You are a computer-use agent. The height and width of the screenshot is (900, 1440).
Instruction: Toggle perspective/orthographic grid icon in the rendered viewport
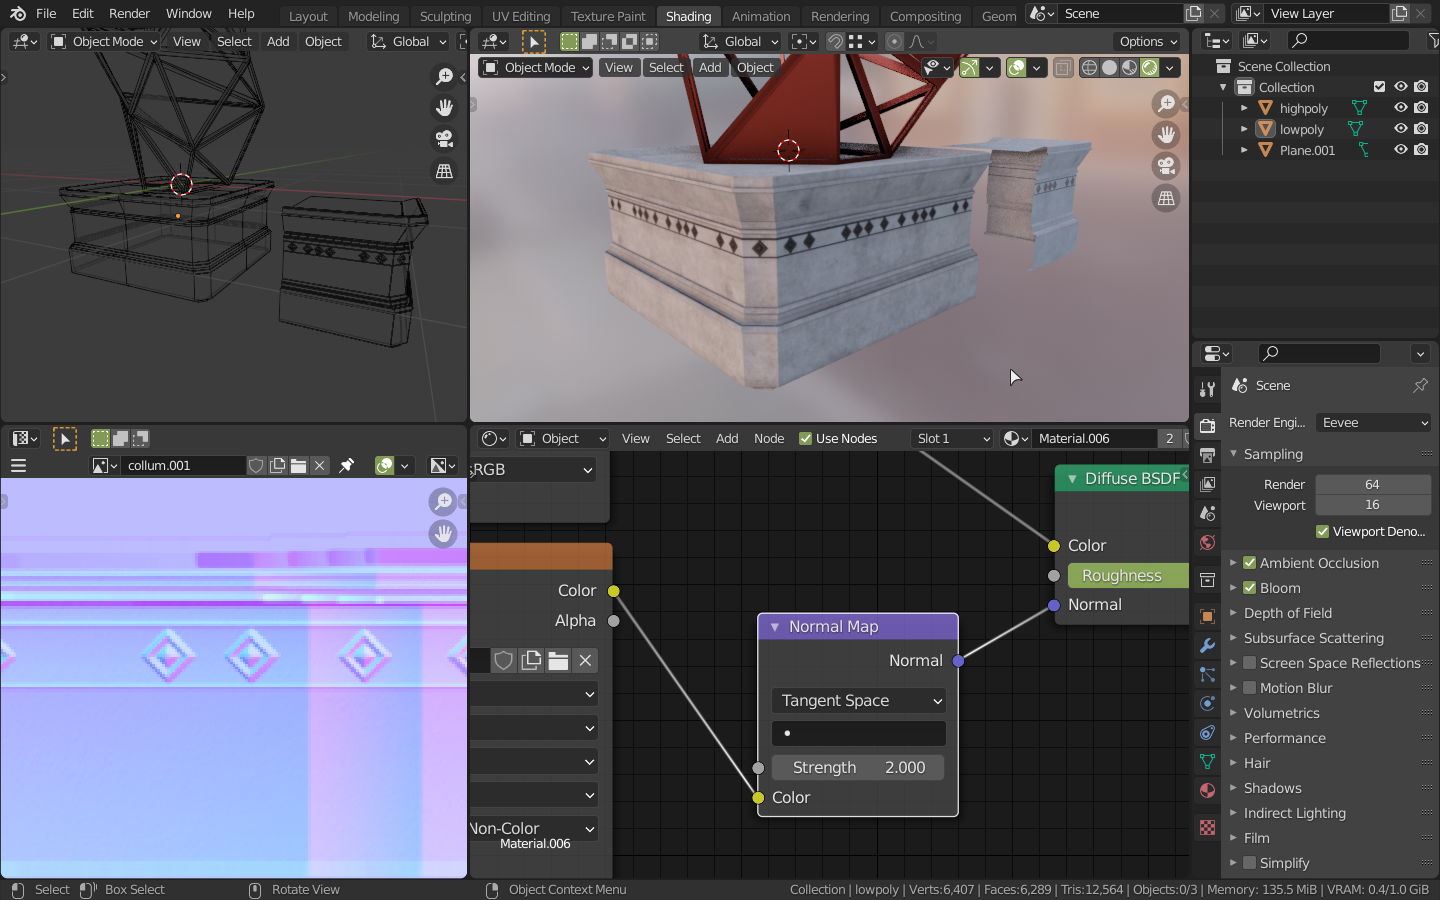[1166, 198]
